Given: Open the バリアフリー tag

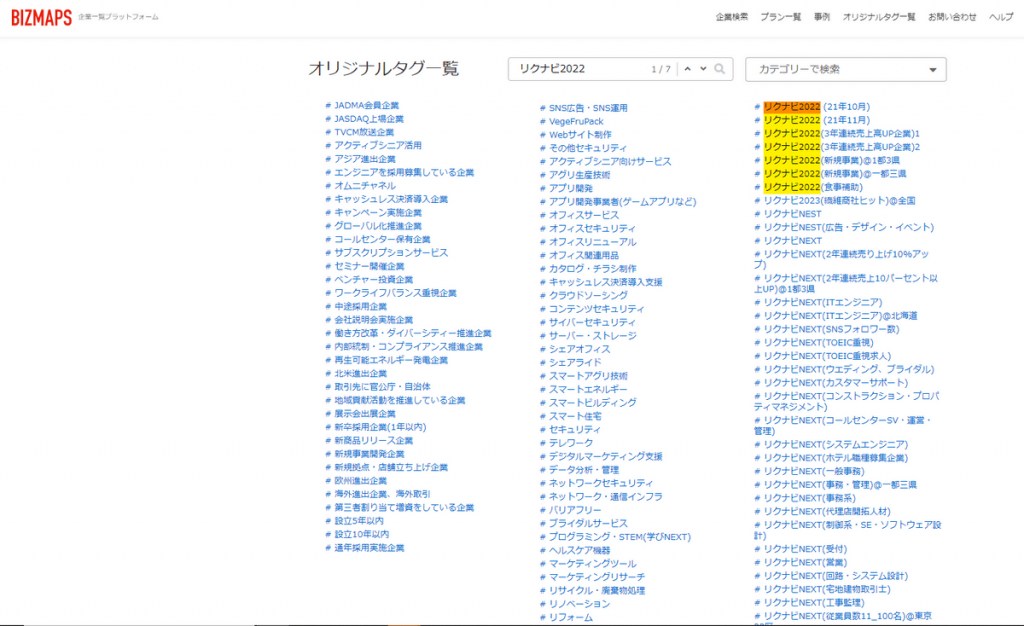Looking at the screenshot, I should click(x=575, y=510).
